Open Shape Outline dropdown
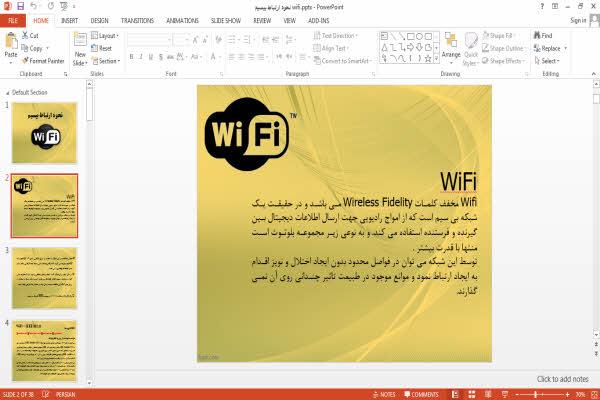This screenshot has height=400, width=600. (504, 48)
